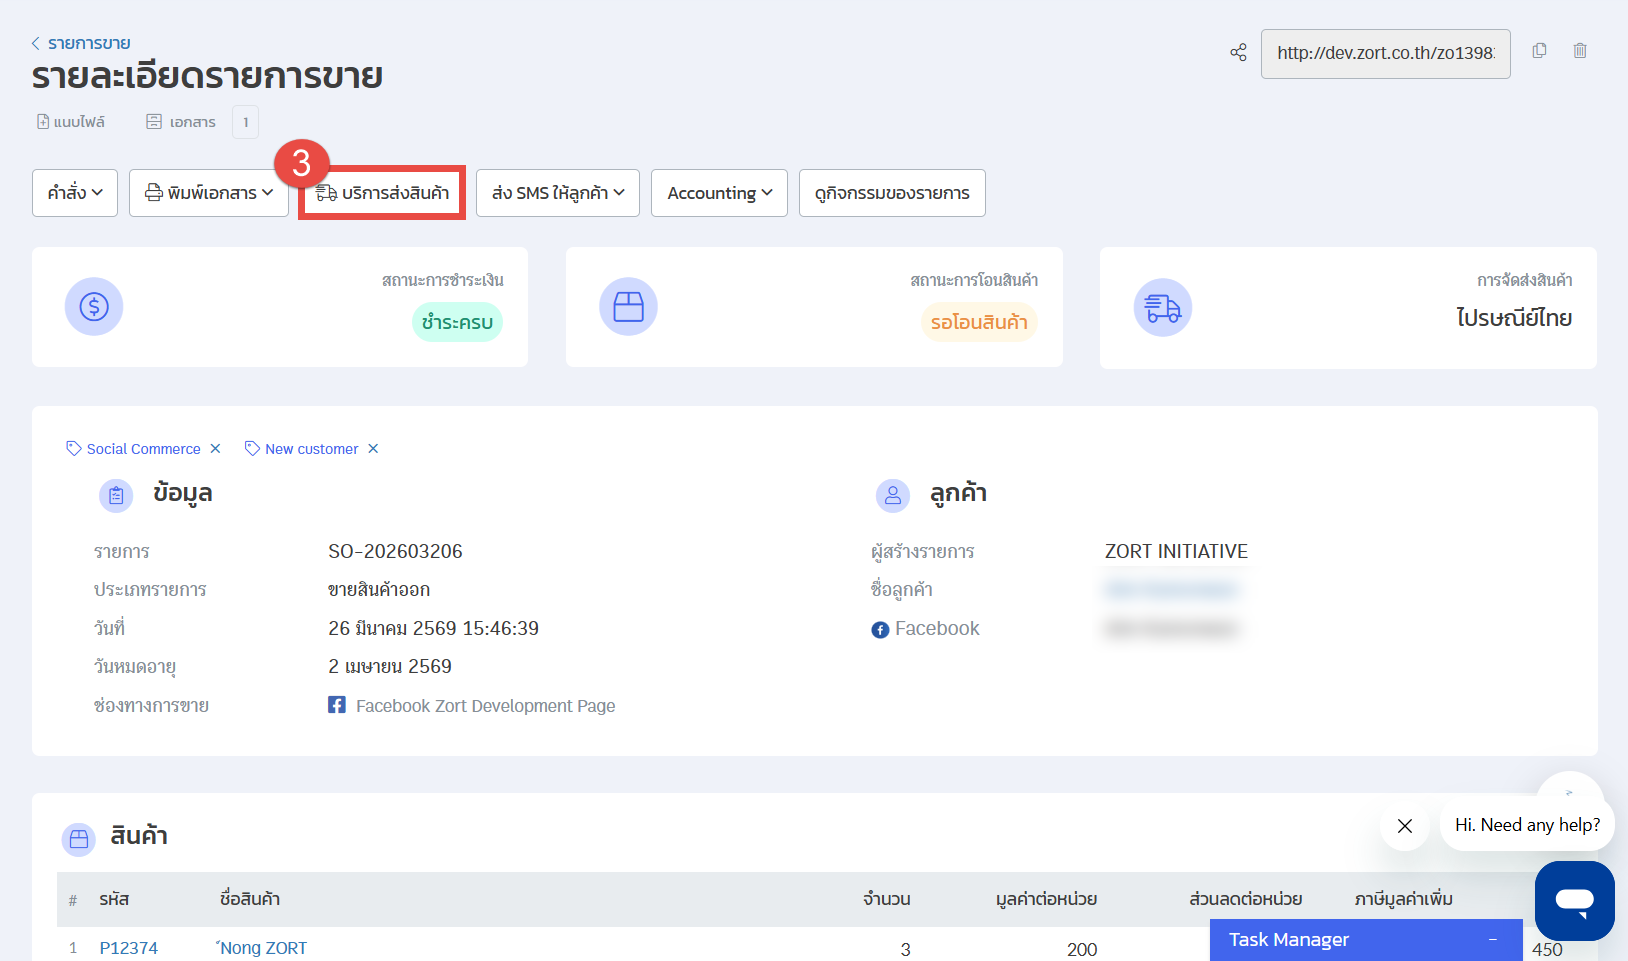Image resolution: width=1628 pixels, height=961 pixels.
Task: Click the trash icon to delete the order
Action: (x=1580, y=51)
